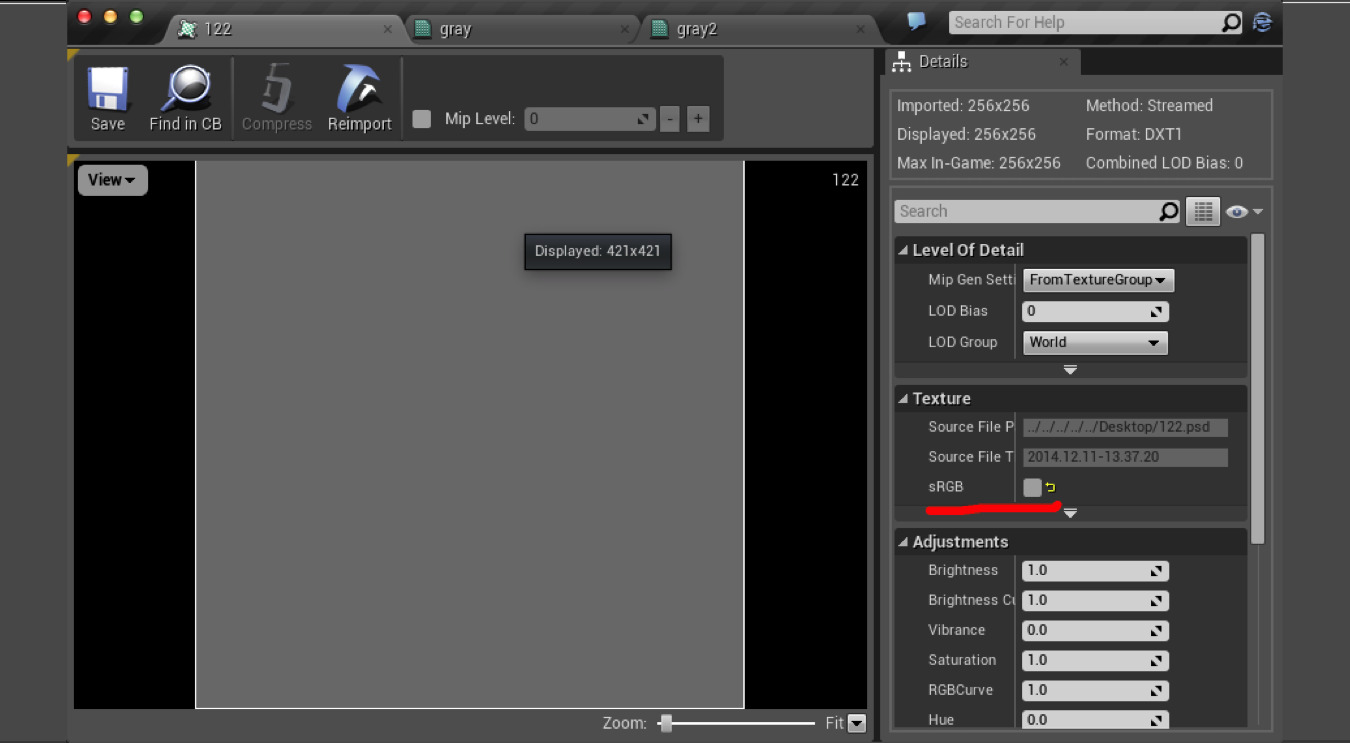The image size is (1350, 743).
Task: Click Find in CB magnifier icon
Action: tap(185, 90)
